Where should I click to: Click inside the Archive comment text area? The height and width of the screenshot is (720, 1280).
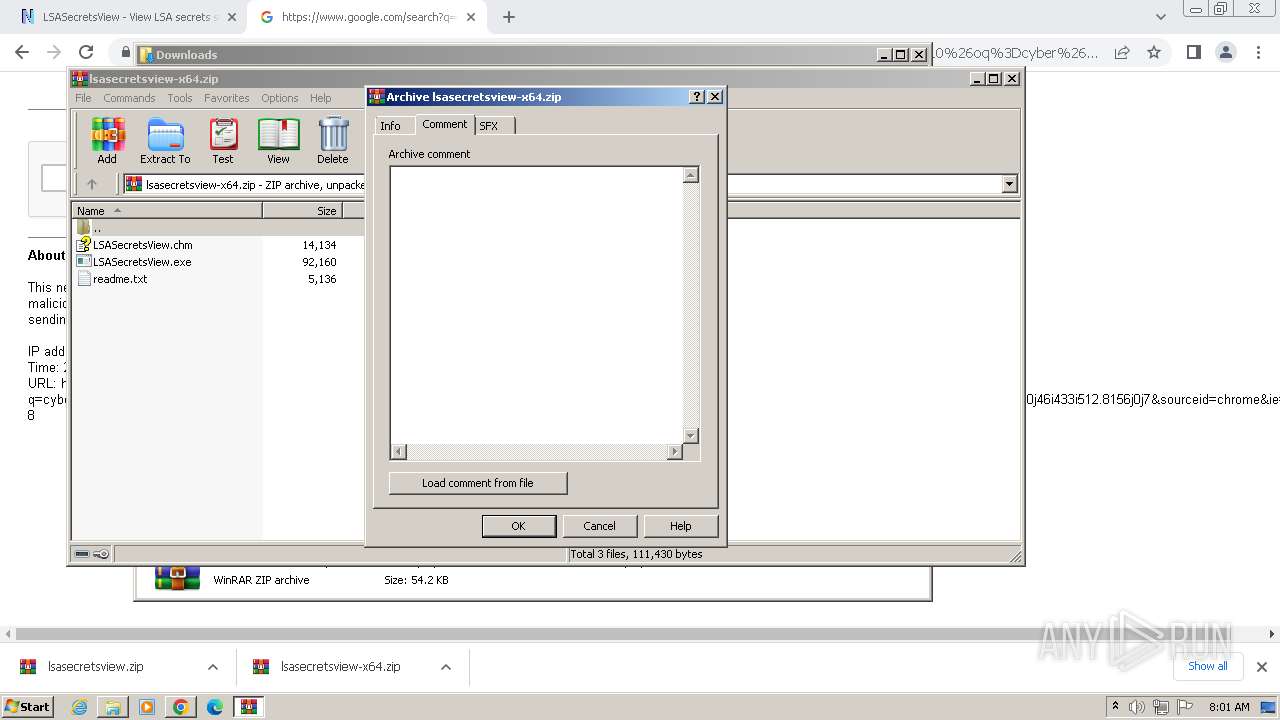coord(536,304)
